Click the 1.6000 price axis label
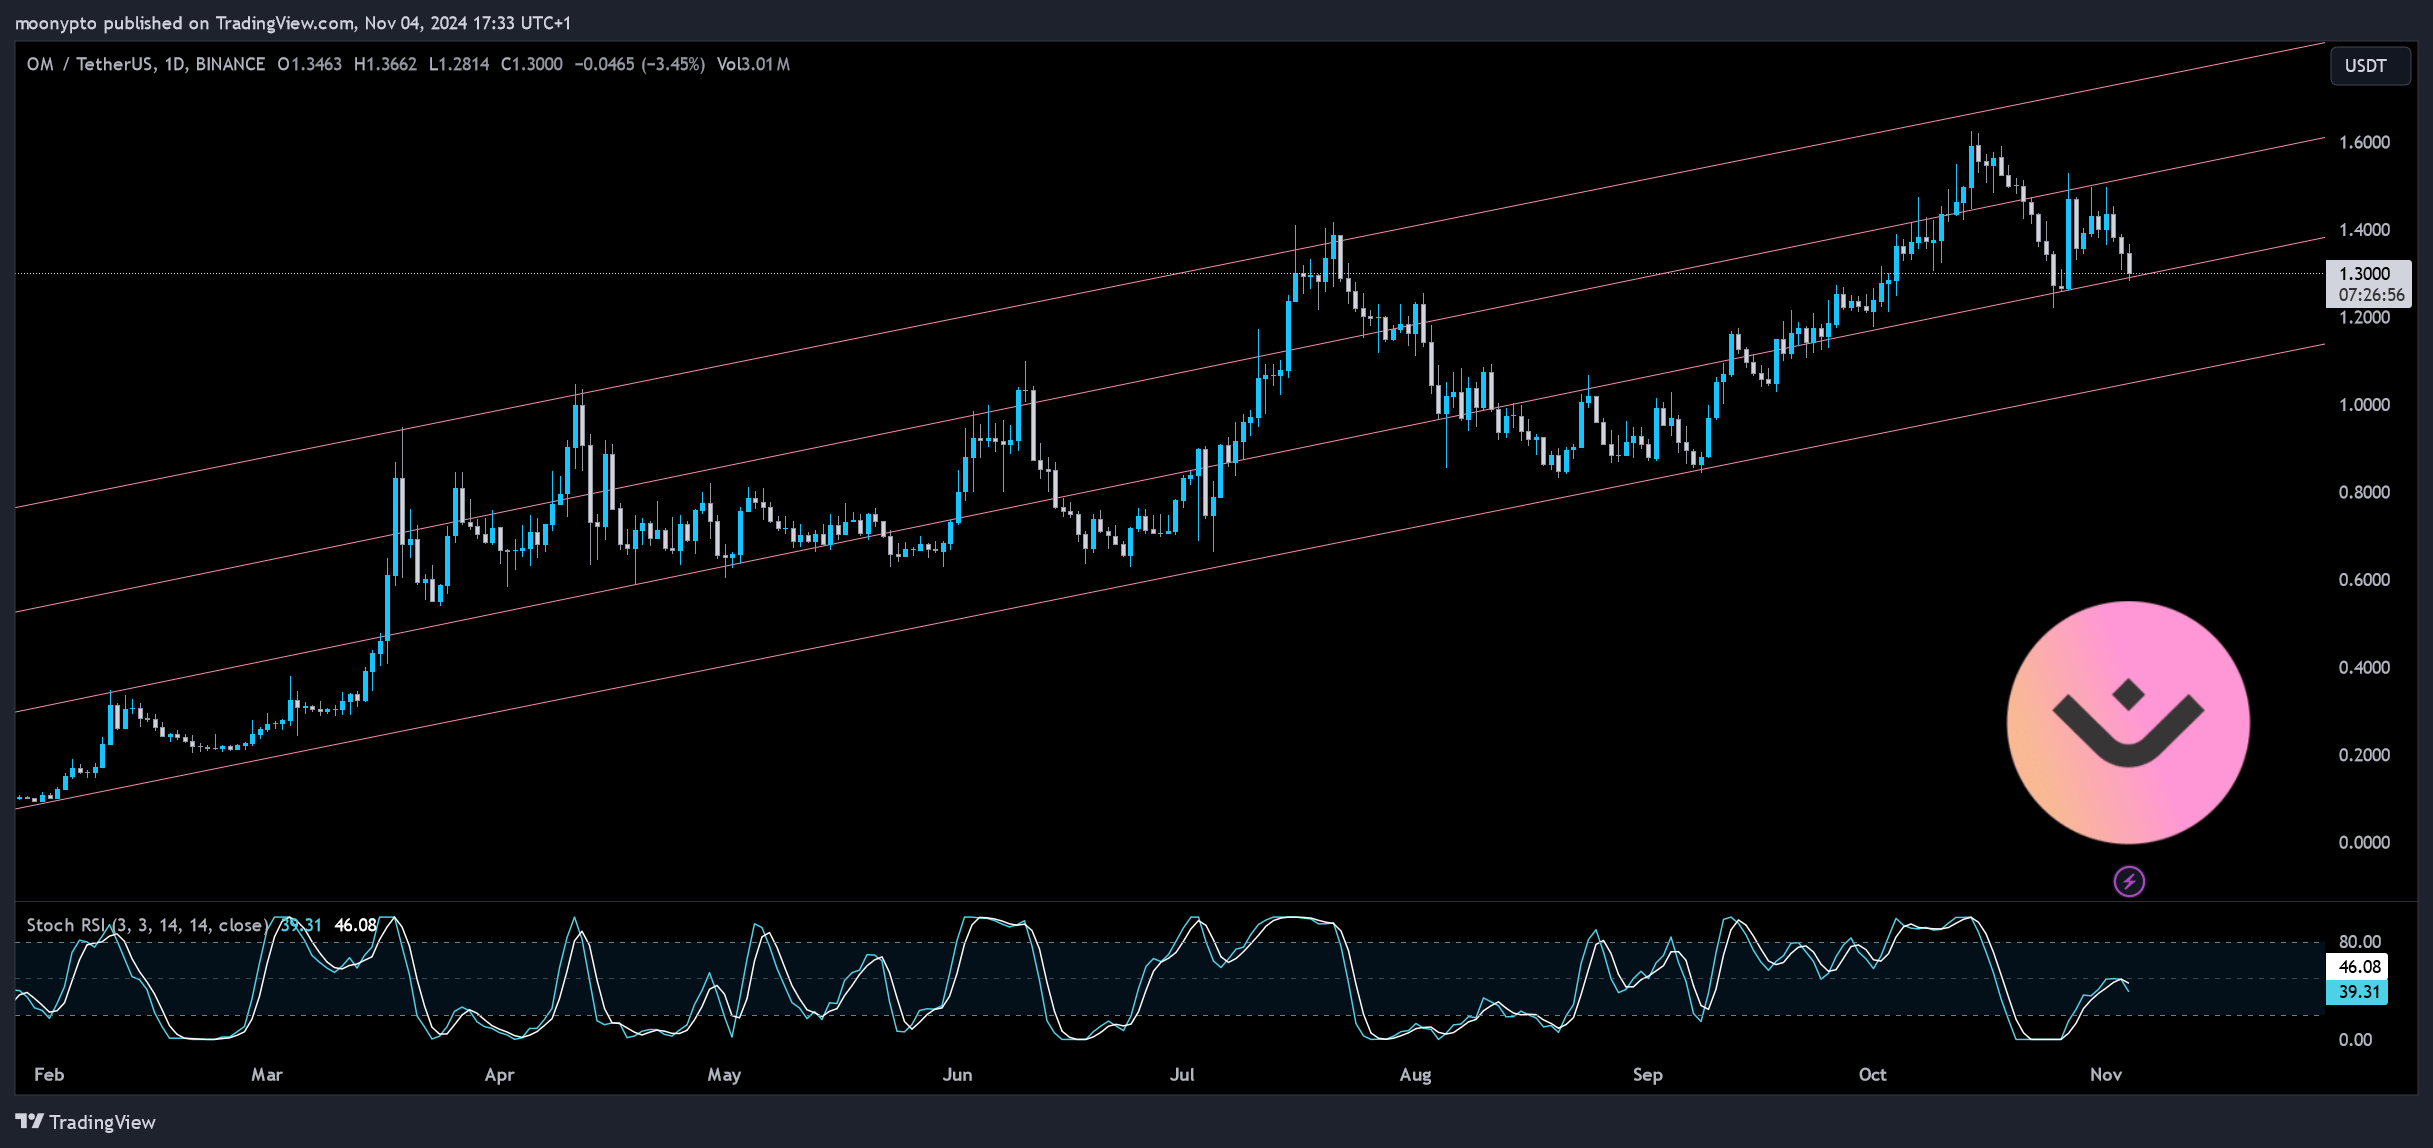2433x1148 pixels. pos(2365,142)
